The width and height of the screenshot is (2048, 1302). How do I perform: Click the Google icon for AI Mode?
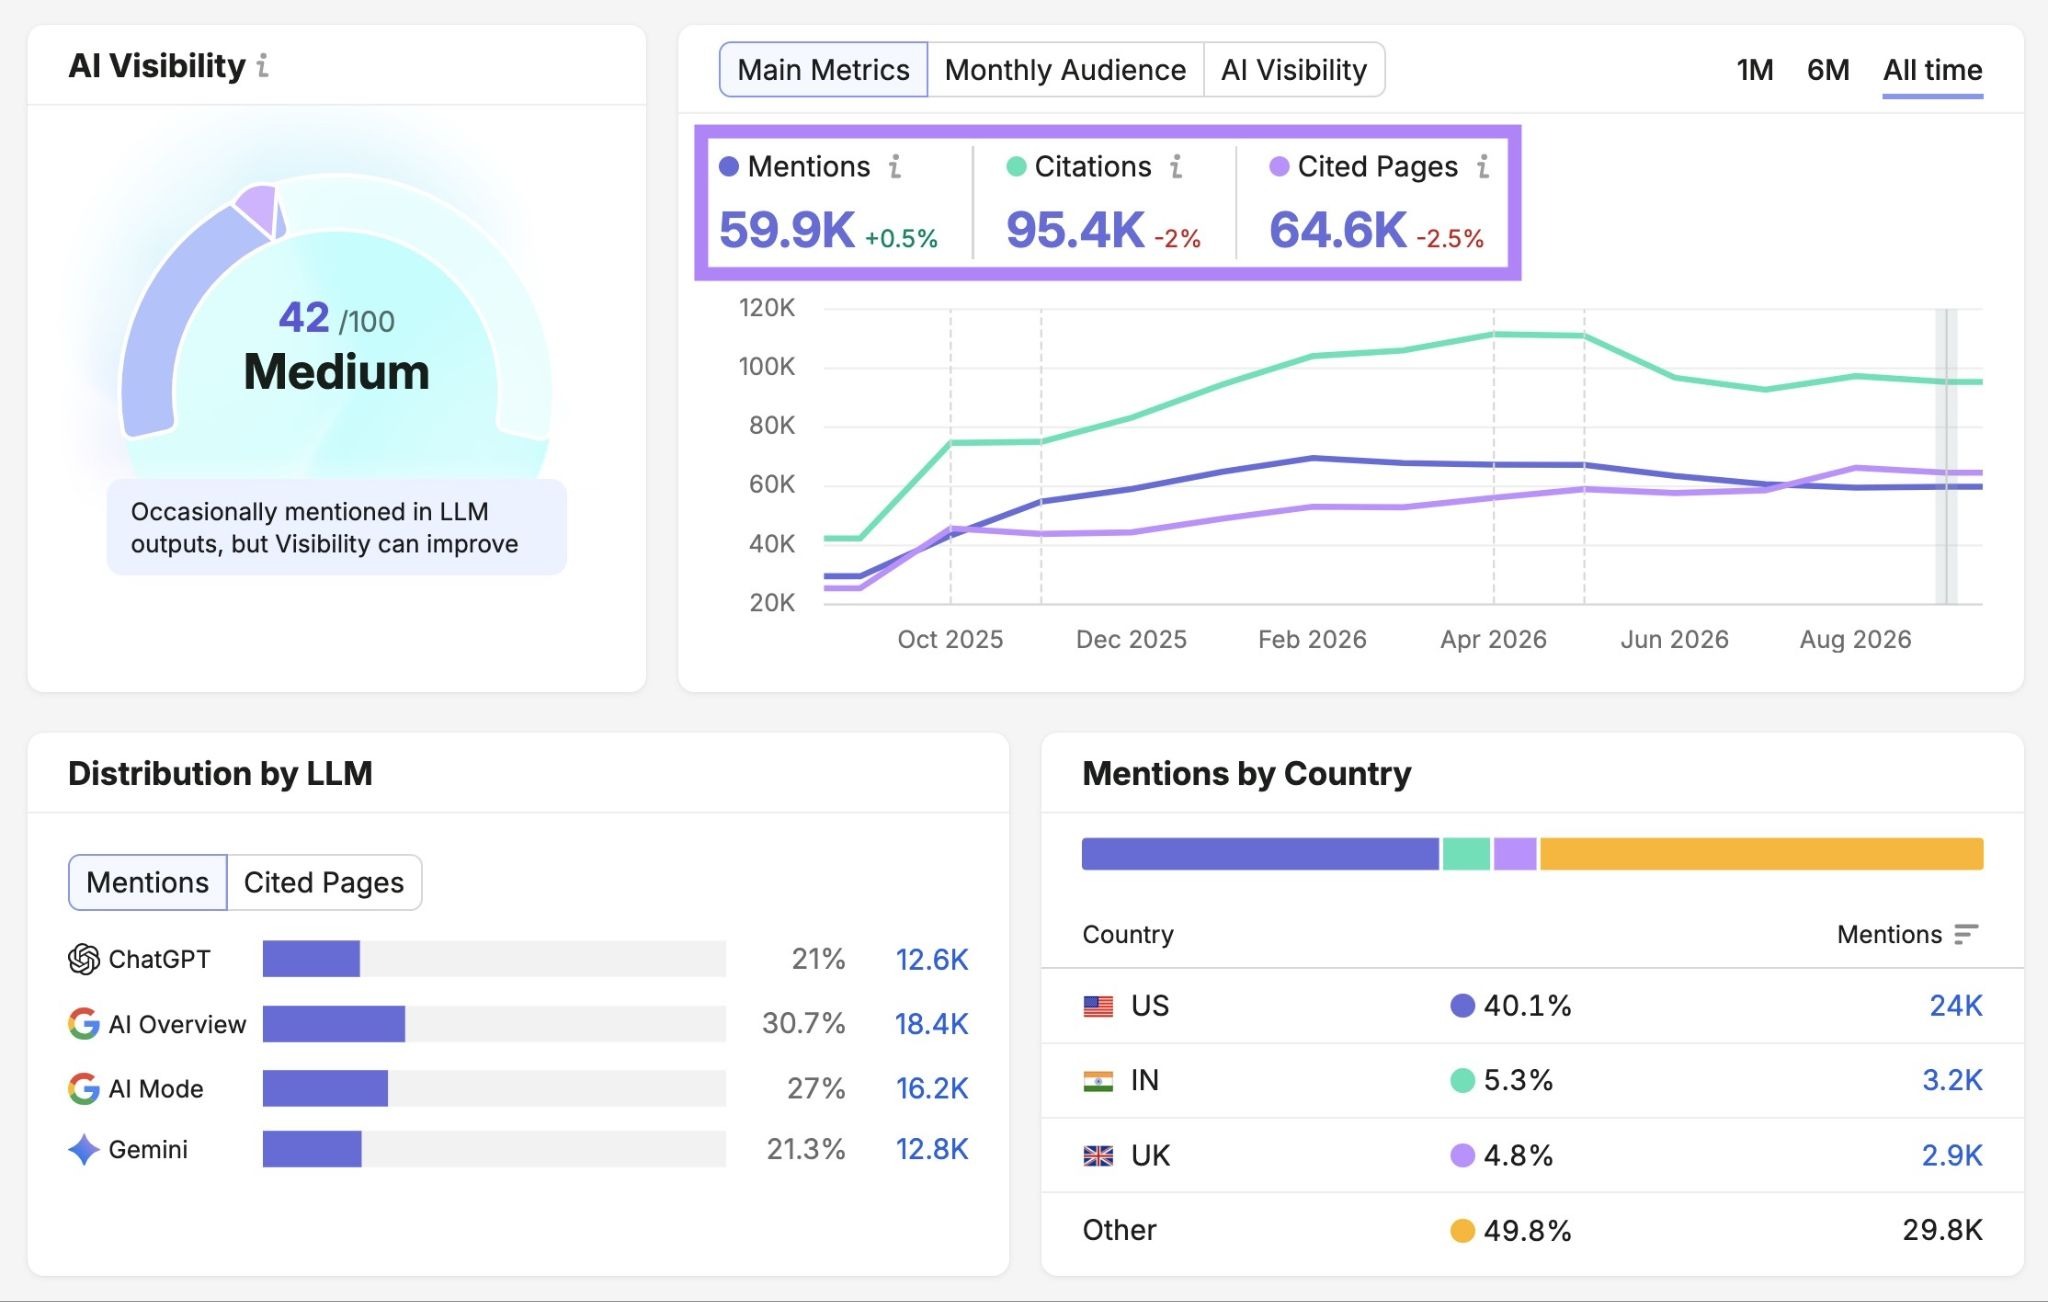coord(84,1088)
